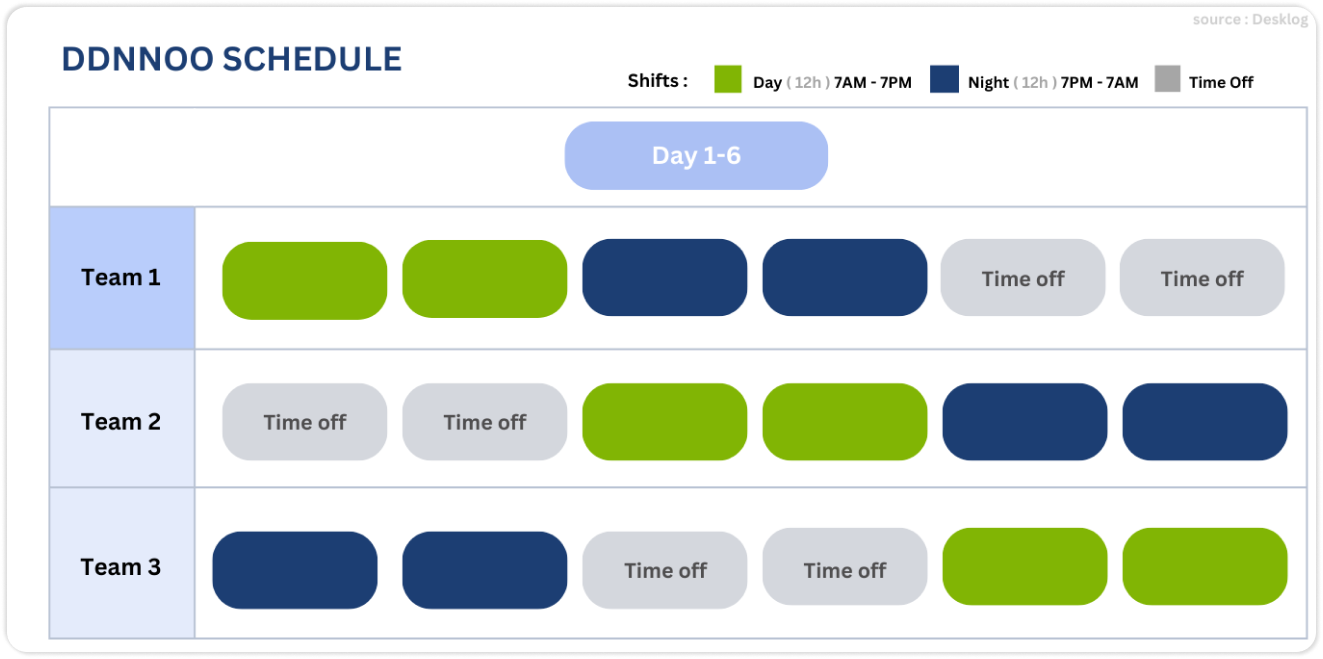The width and height of the screenshot is (1323, 659).
Task: Click the source : Desklog credit text
Action: pyautogui.click(x=1250, y=20)
